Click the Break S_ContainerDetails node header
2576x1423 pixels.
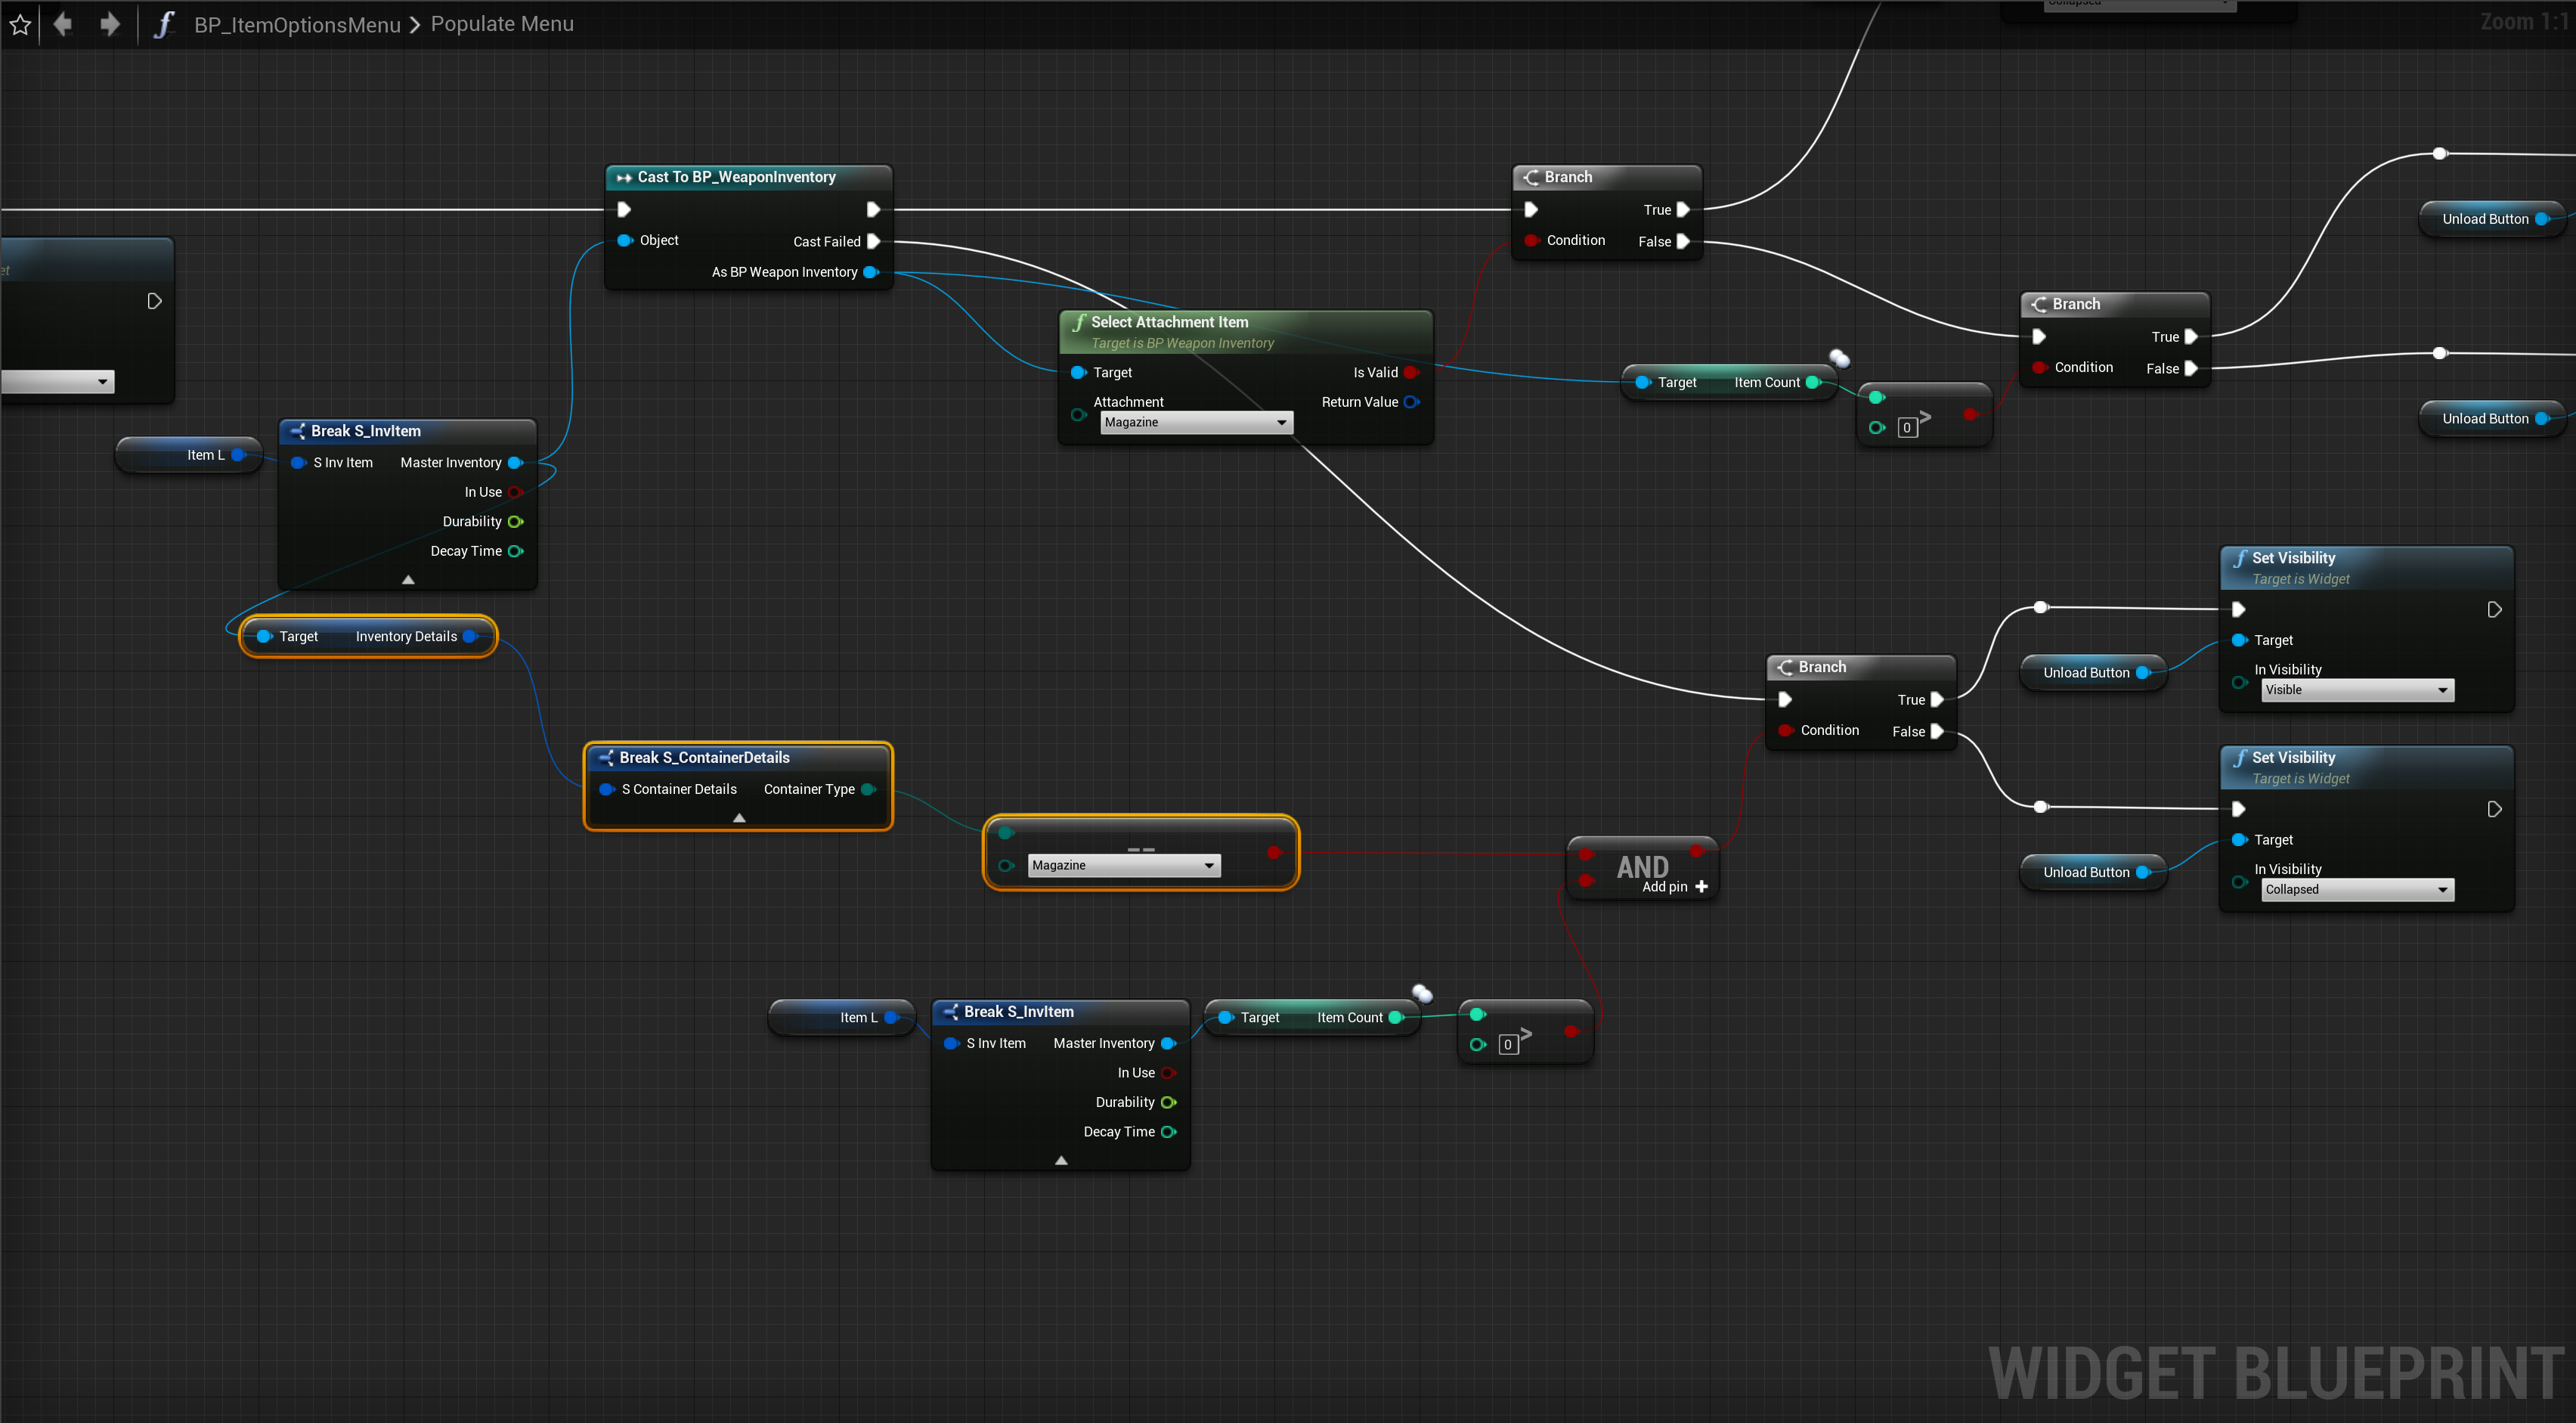pyautogui.click(x=704, y=757)
